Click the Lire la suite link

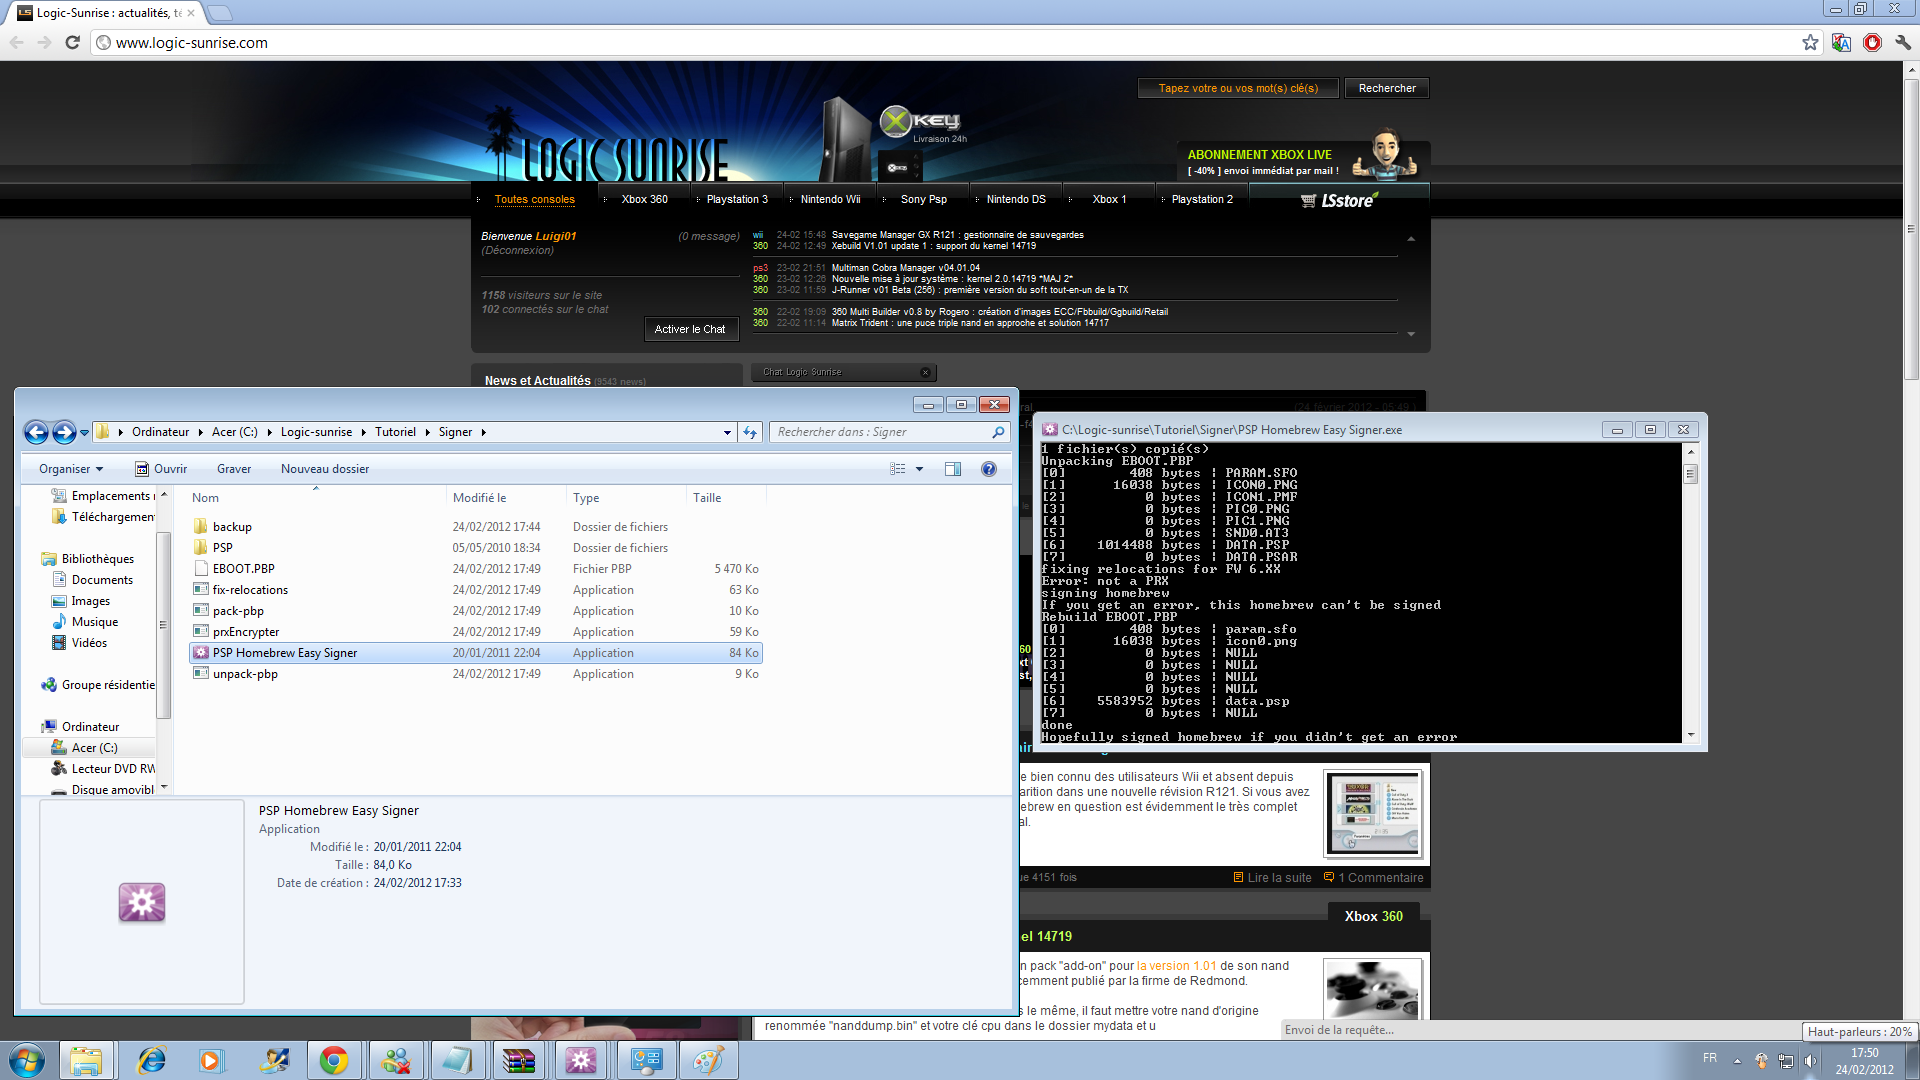click(1272, 878)
